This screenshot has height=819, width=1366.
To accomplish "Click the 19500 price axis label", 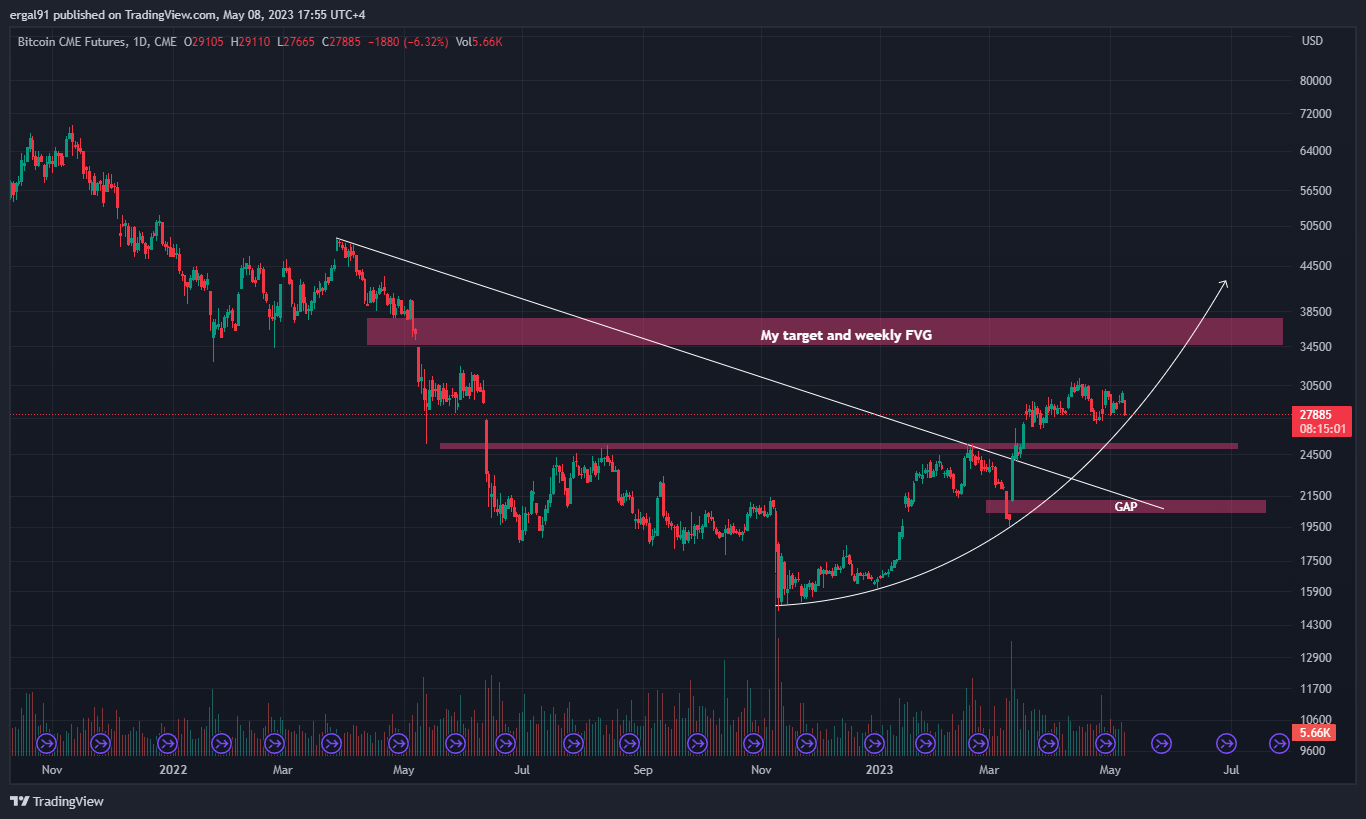I will coord(1316,526).
